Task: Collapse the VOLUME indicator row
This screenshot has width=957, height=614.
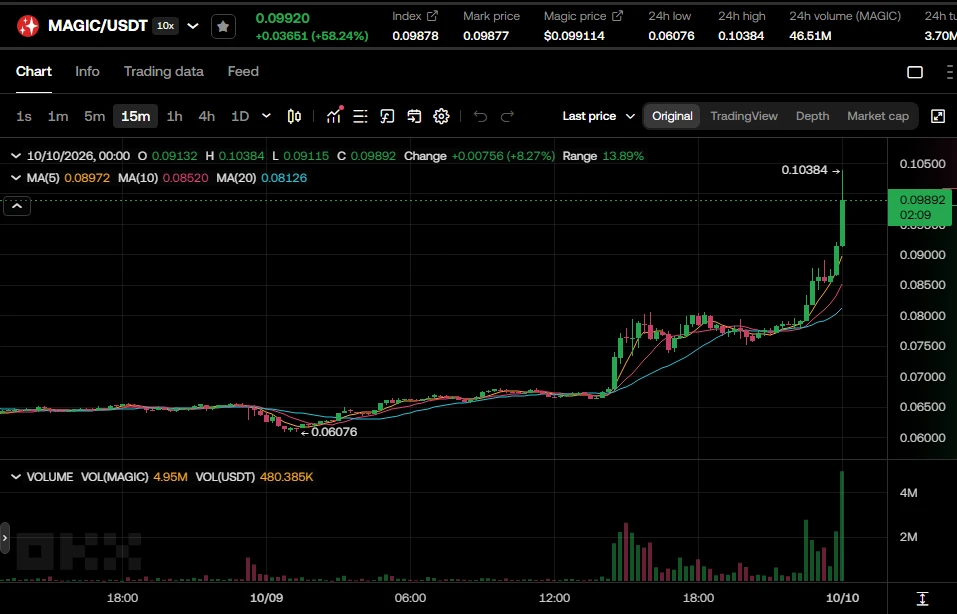Action: pos(16,477)
